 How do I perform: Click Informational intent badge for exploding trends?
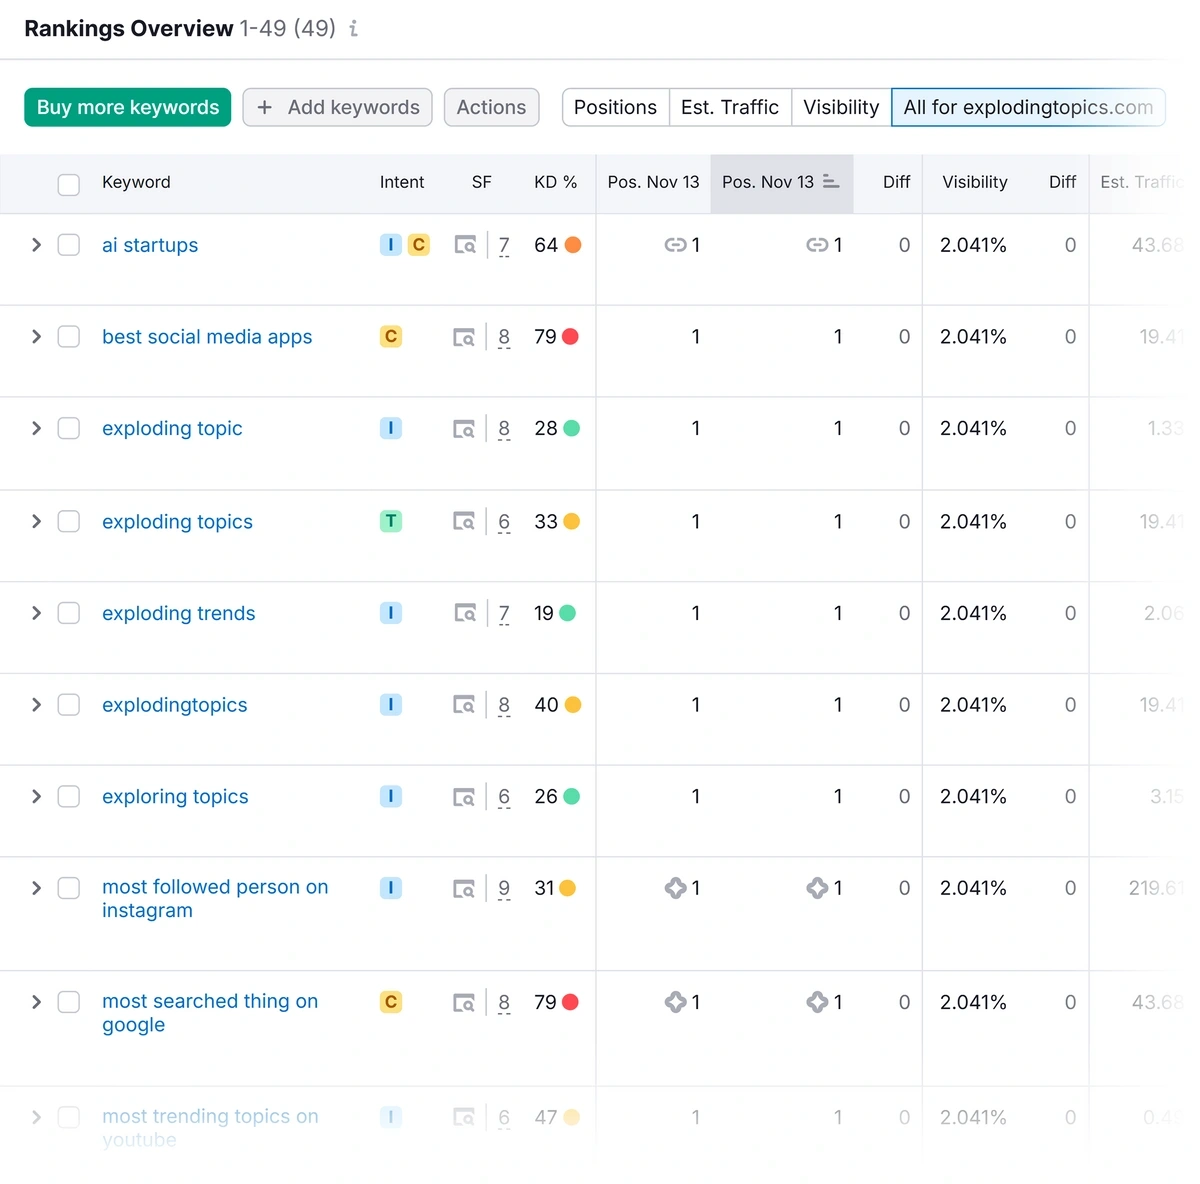(x=391, y=613)
